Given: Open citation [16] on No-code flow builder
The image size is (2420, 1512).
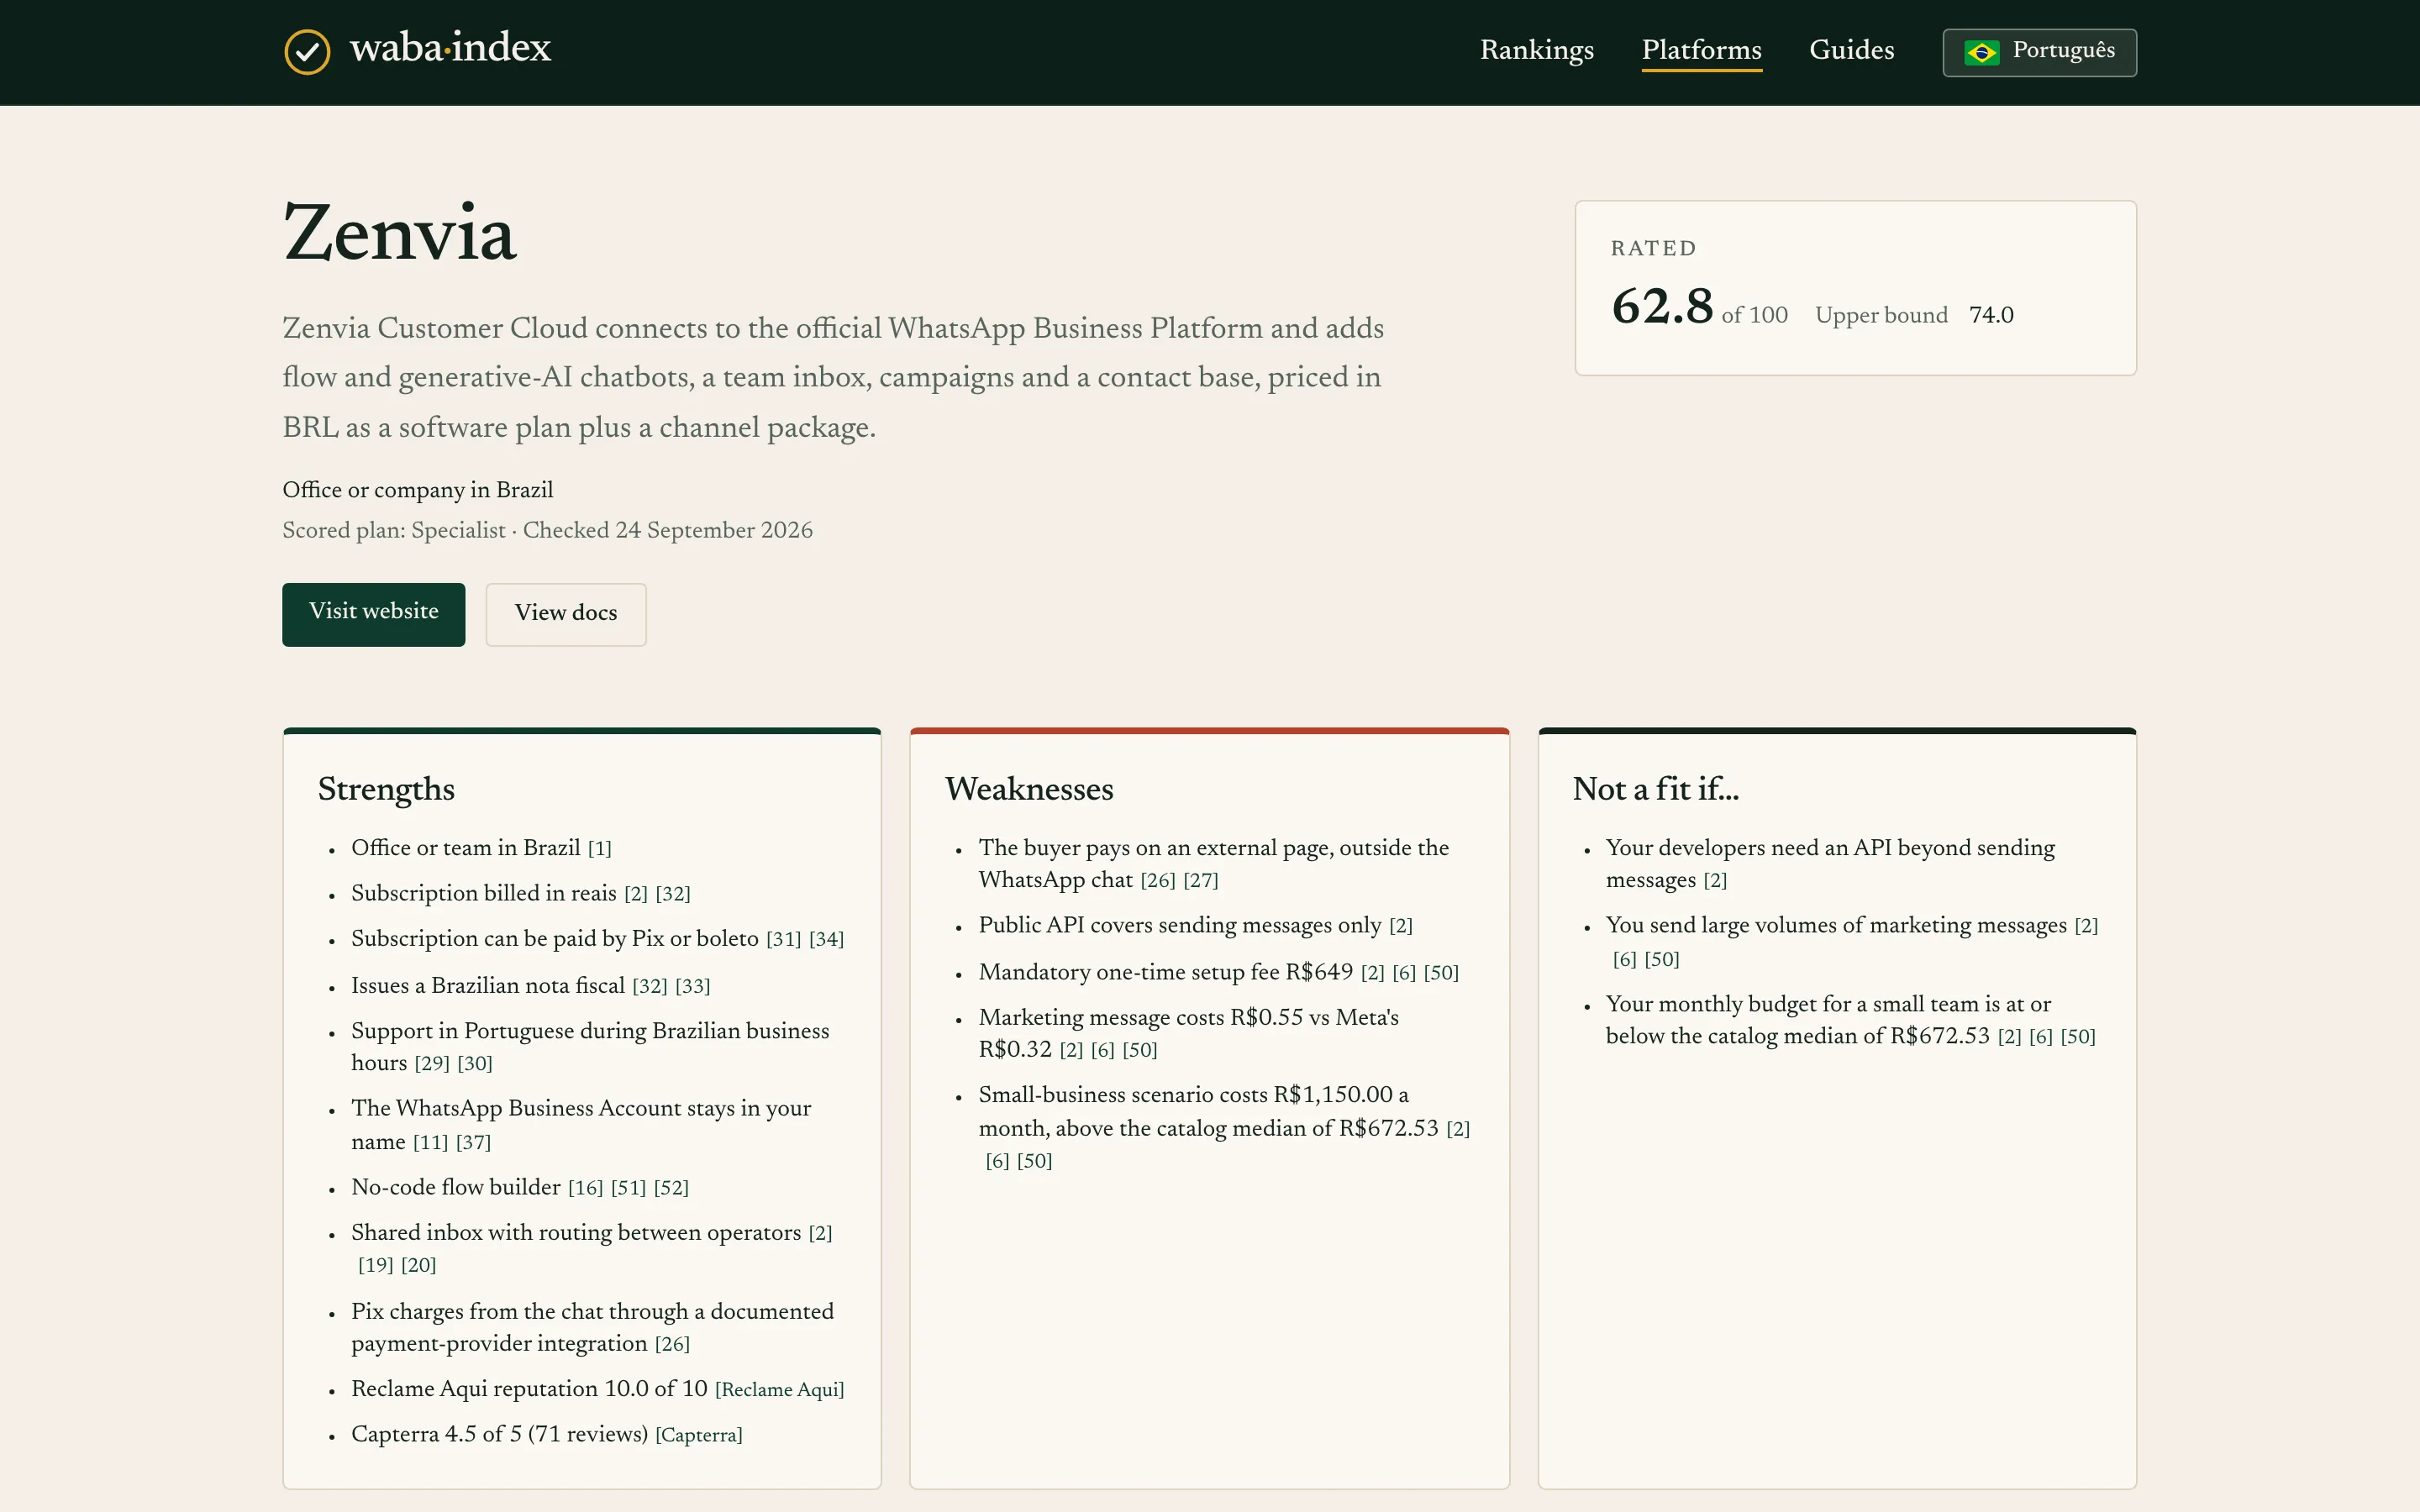Looking at the screenshot, I should pos(585,1188).
